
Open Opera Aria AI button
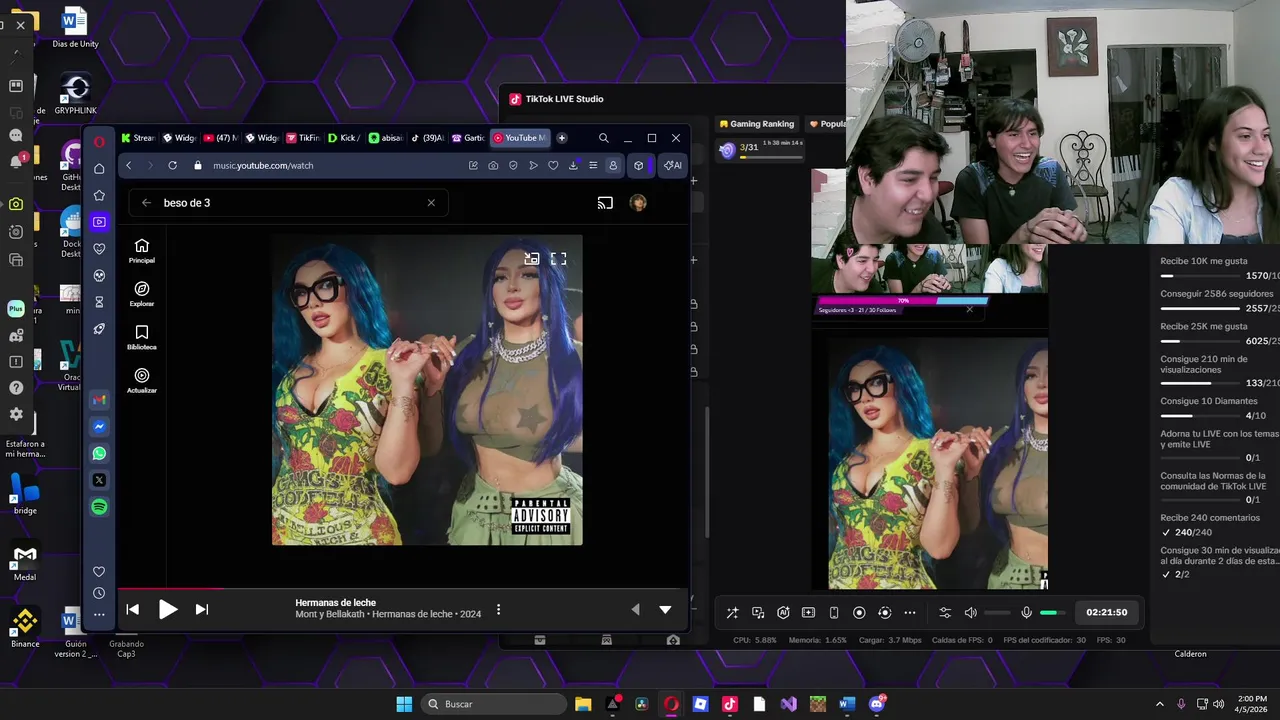(673, 165)
